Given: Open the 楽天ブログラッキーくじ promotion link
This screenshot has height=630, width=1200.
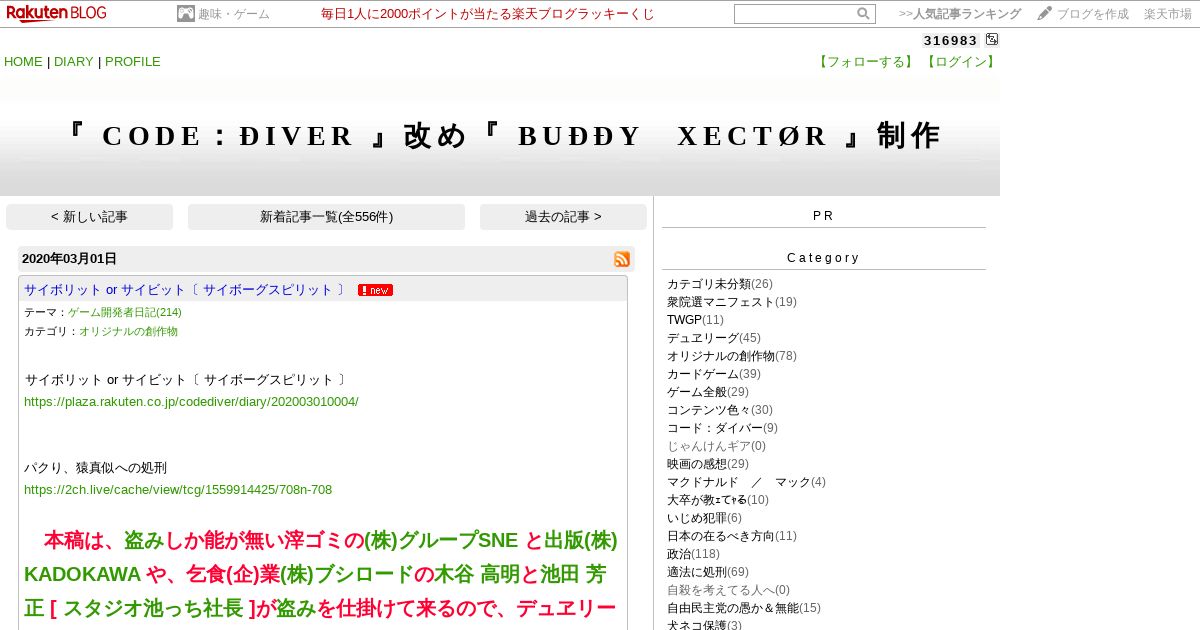Looking at the screenshot, I should 488,14.
